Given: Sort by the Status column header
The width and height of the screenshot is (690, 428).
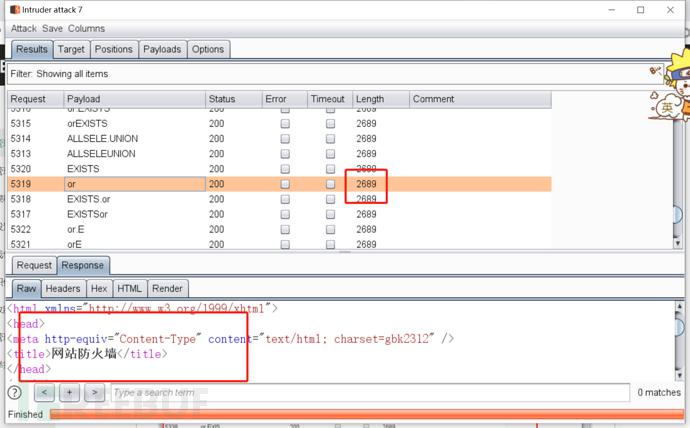Looking at the screenshot, I should coord(234,99).
